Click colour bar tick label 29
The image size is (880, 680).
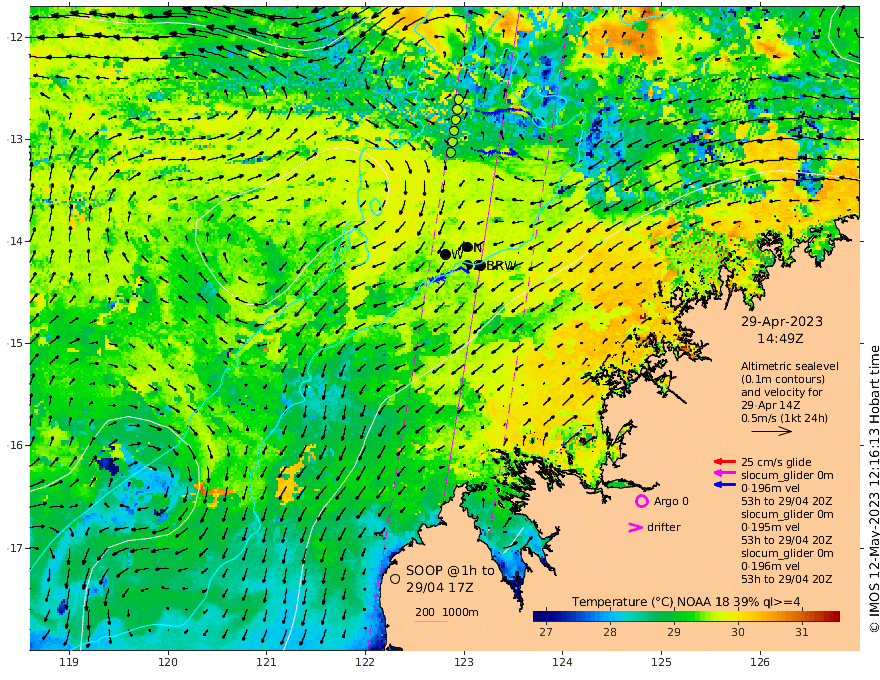[673, 632]
